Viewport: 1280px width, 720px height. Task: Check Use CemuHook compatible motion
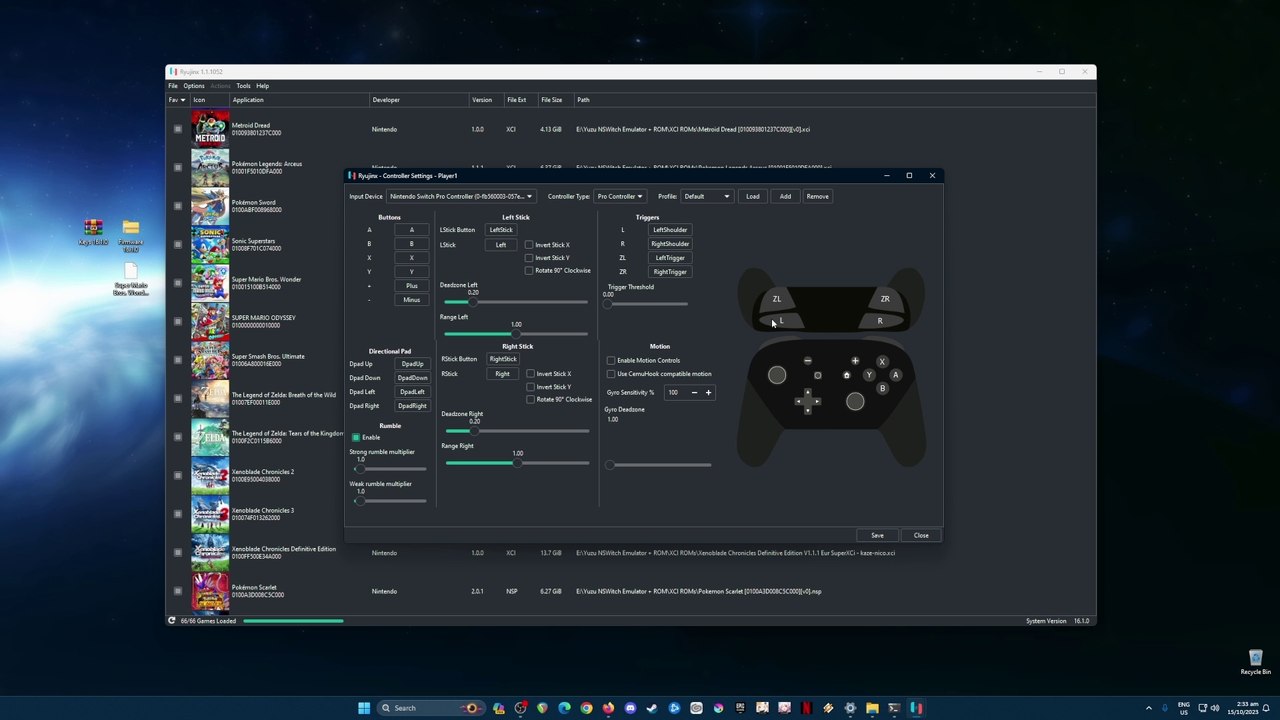611,374
